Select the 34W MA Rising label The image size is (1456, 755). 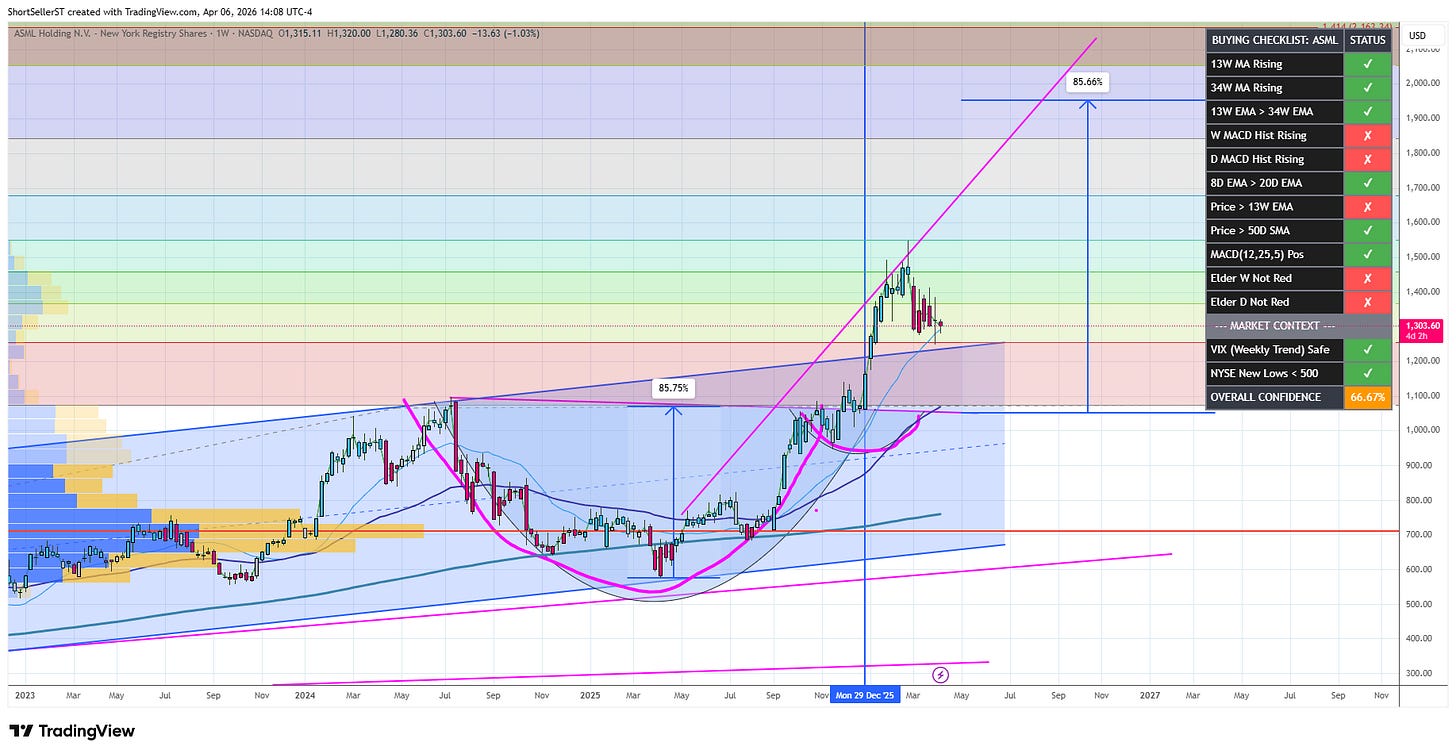[1246, 88]
